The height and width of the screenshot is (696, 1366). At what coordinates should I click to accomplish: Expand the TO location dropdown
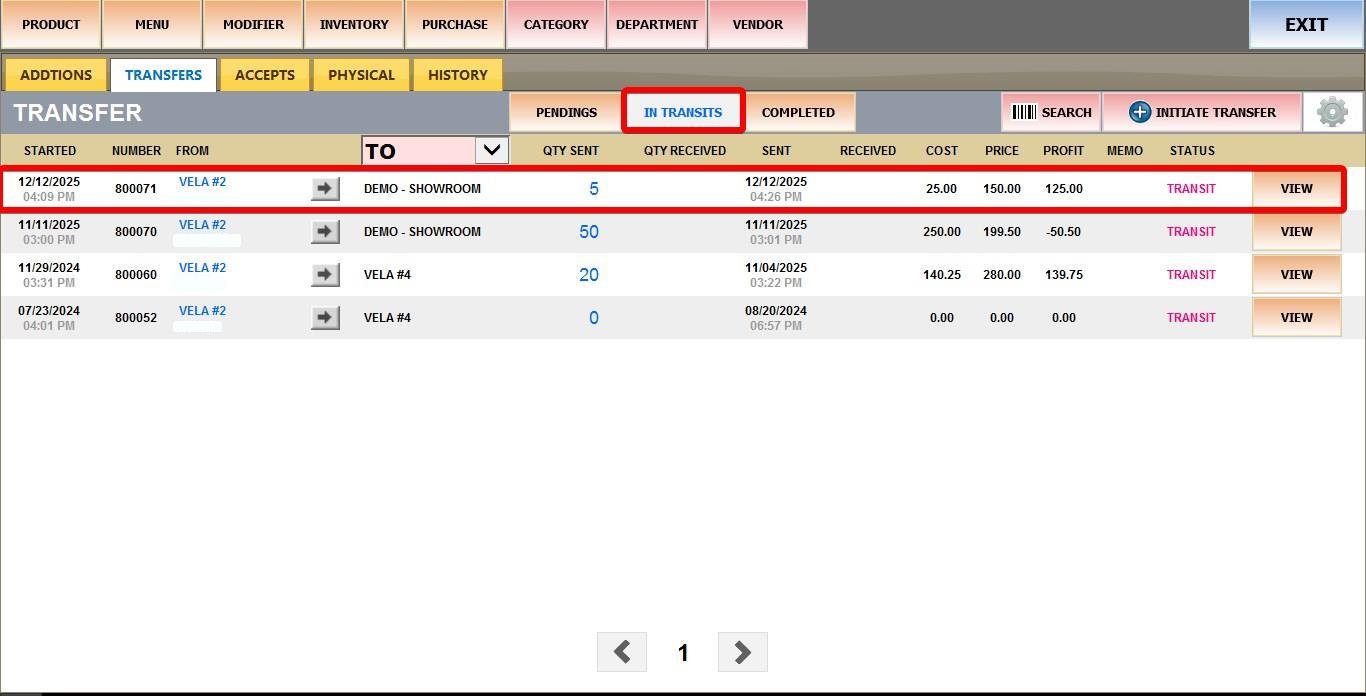point(491,150)
